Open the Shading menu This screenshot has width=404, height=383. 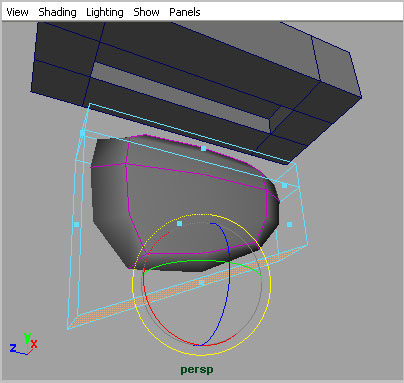(57, 12)
